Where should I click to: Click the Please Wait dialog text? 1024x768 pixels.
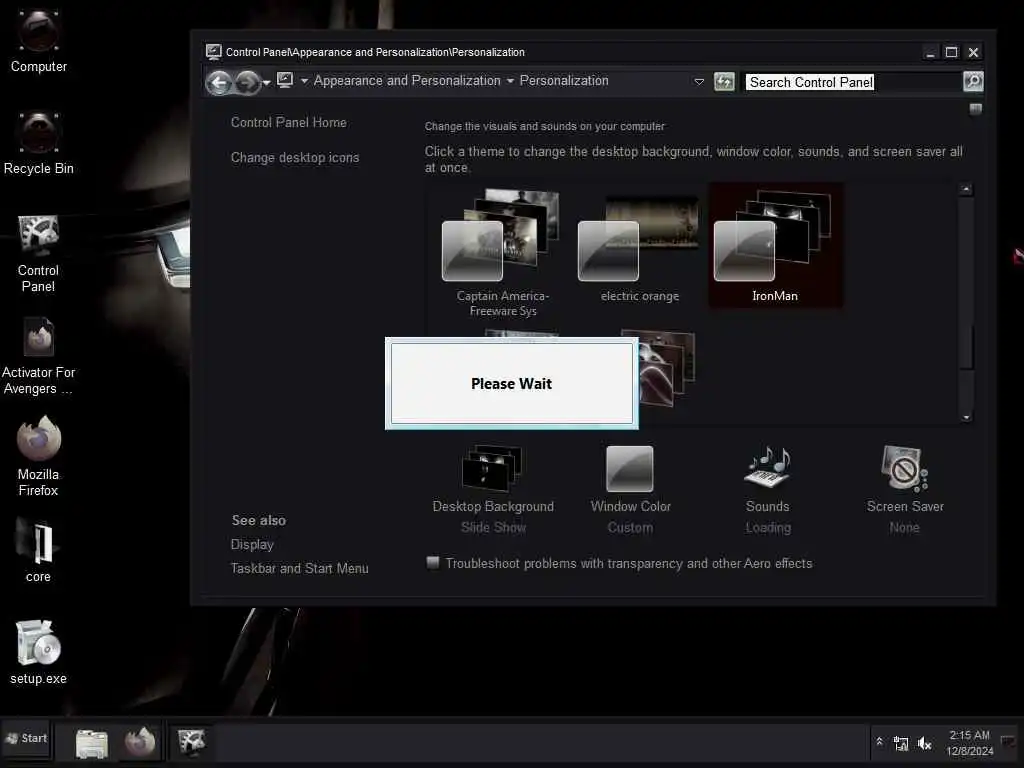click(x=511, y=383)
